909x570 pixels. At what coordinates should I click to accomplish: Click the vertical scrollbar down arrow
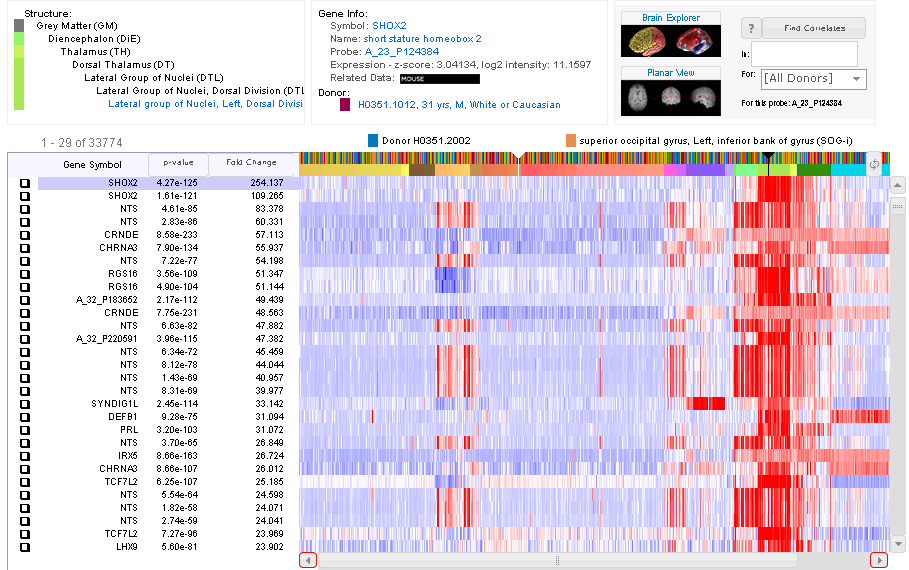click(897, 544)
